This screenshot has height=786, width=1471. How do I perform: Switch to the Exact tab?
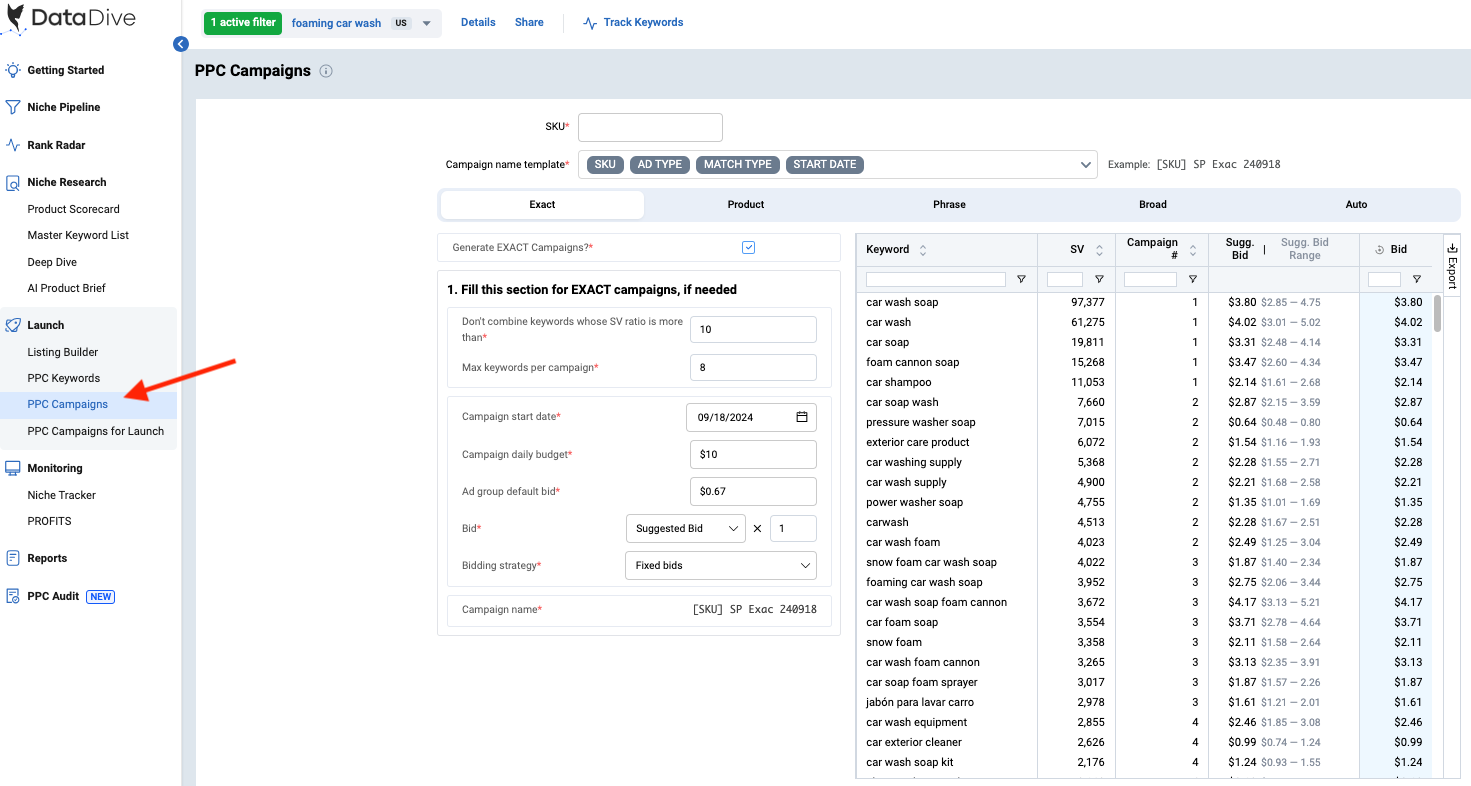(542, 204)
